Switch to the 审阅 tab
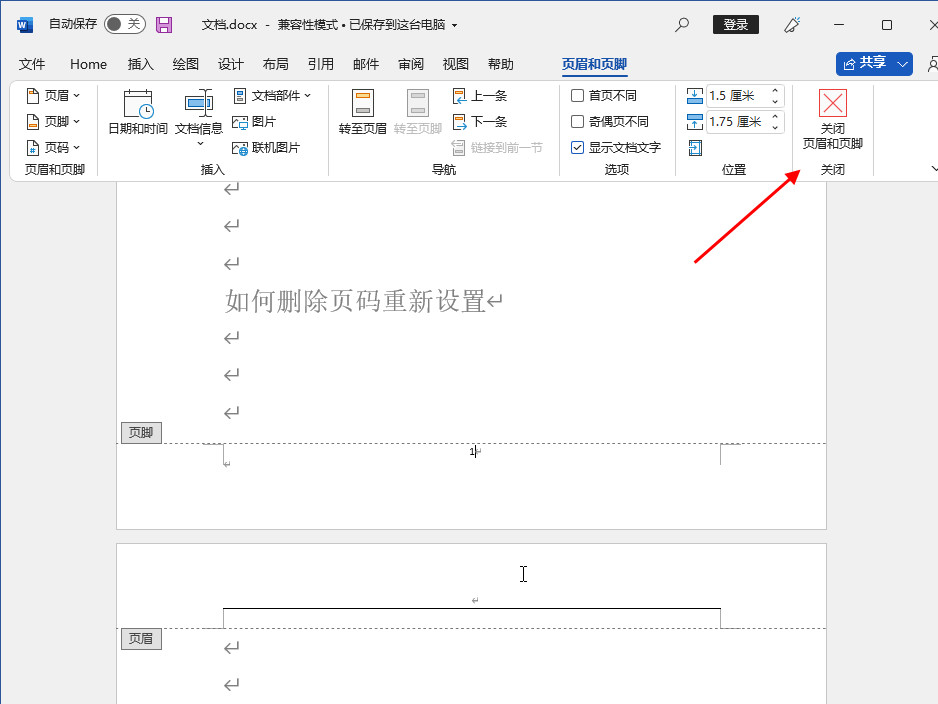 pos(411,64)
